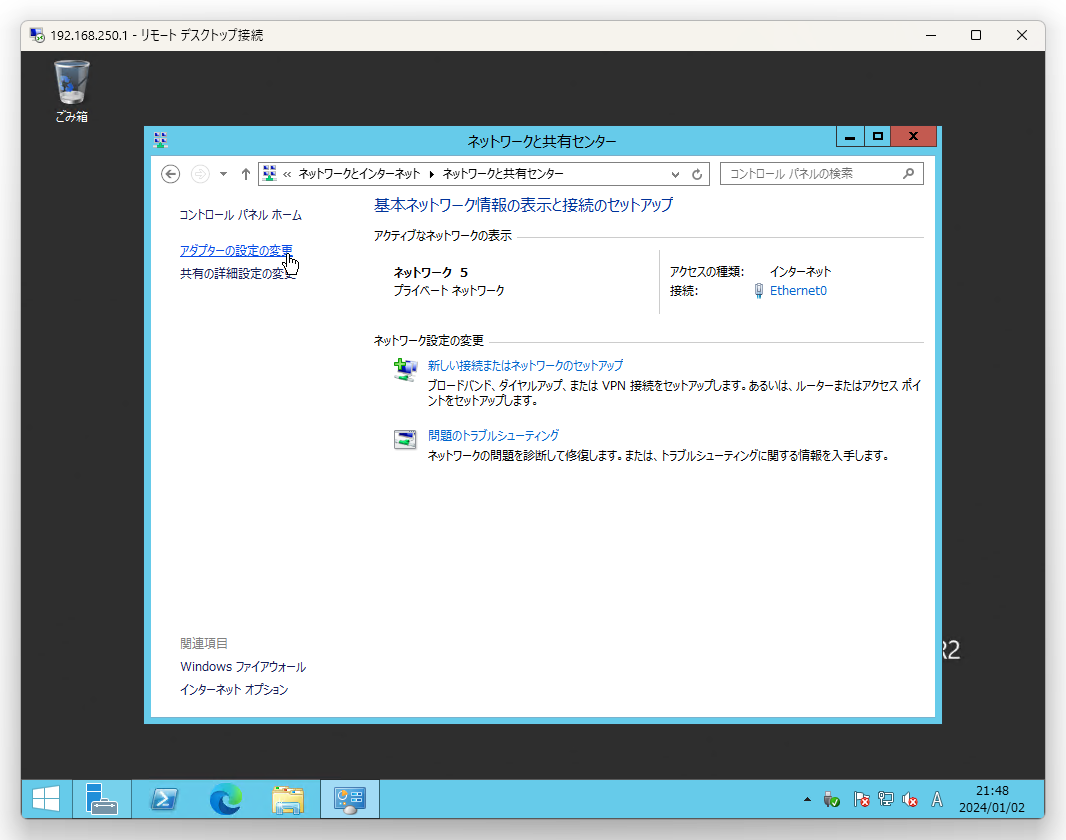Click the IME input mode A indicator

click(937, 800)
